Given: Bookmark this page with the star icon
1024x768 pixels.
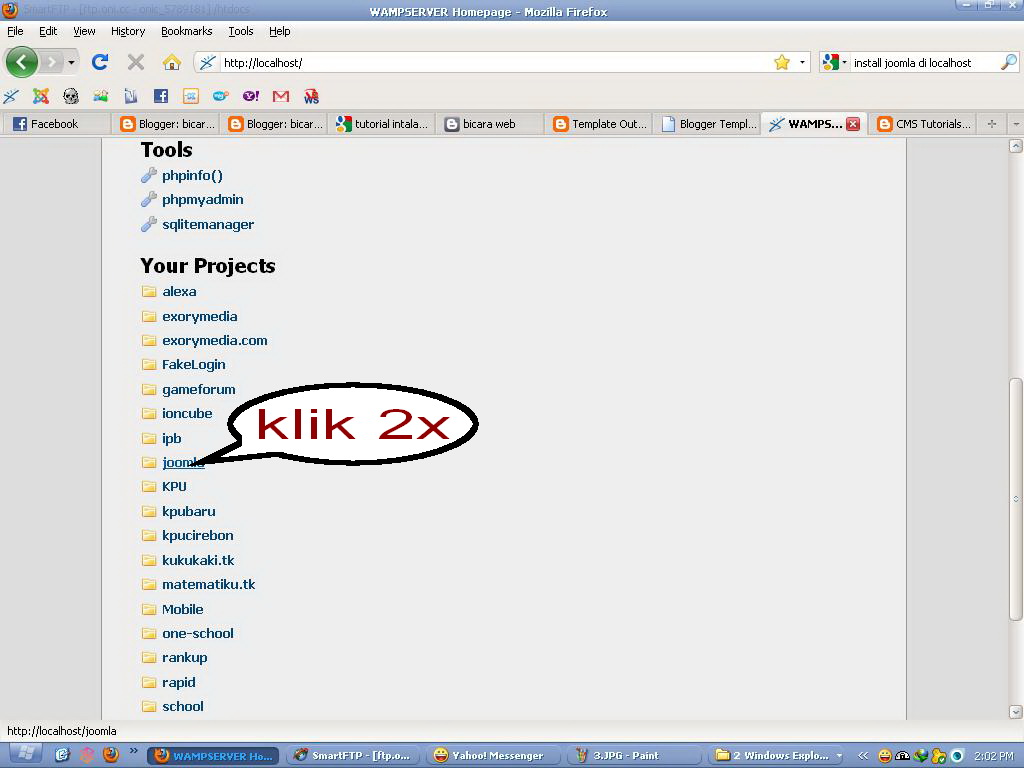Looking at the screenshot, I should 782,63.
